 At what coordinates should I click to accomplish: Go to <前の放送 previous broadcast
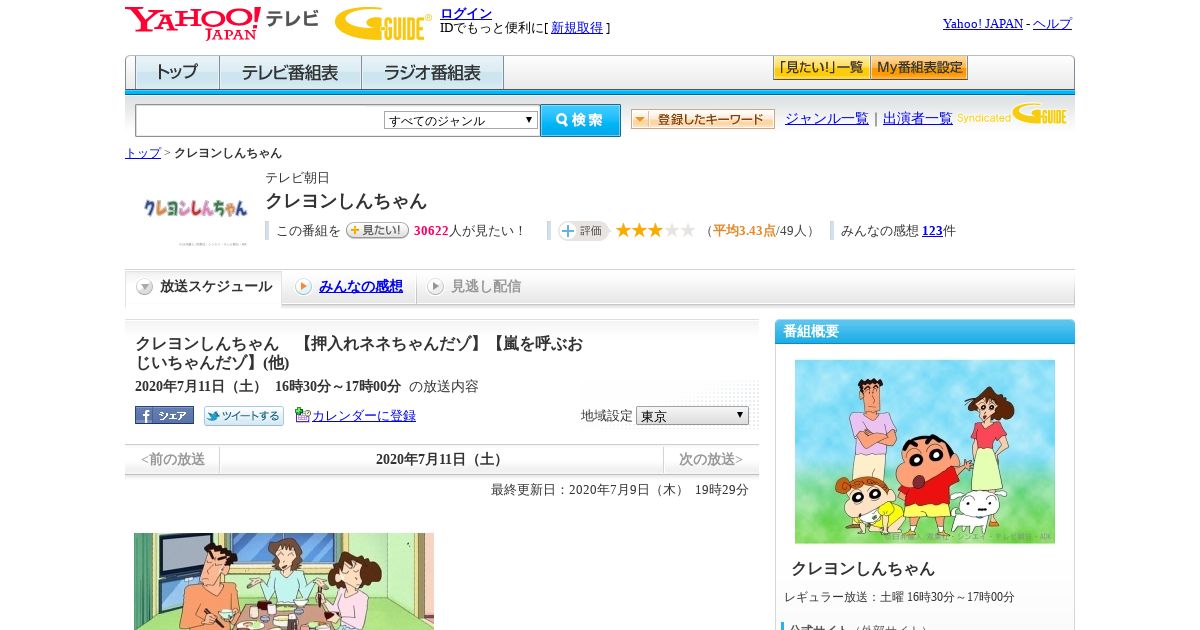coord(173,459)
